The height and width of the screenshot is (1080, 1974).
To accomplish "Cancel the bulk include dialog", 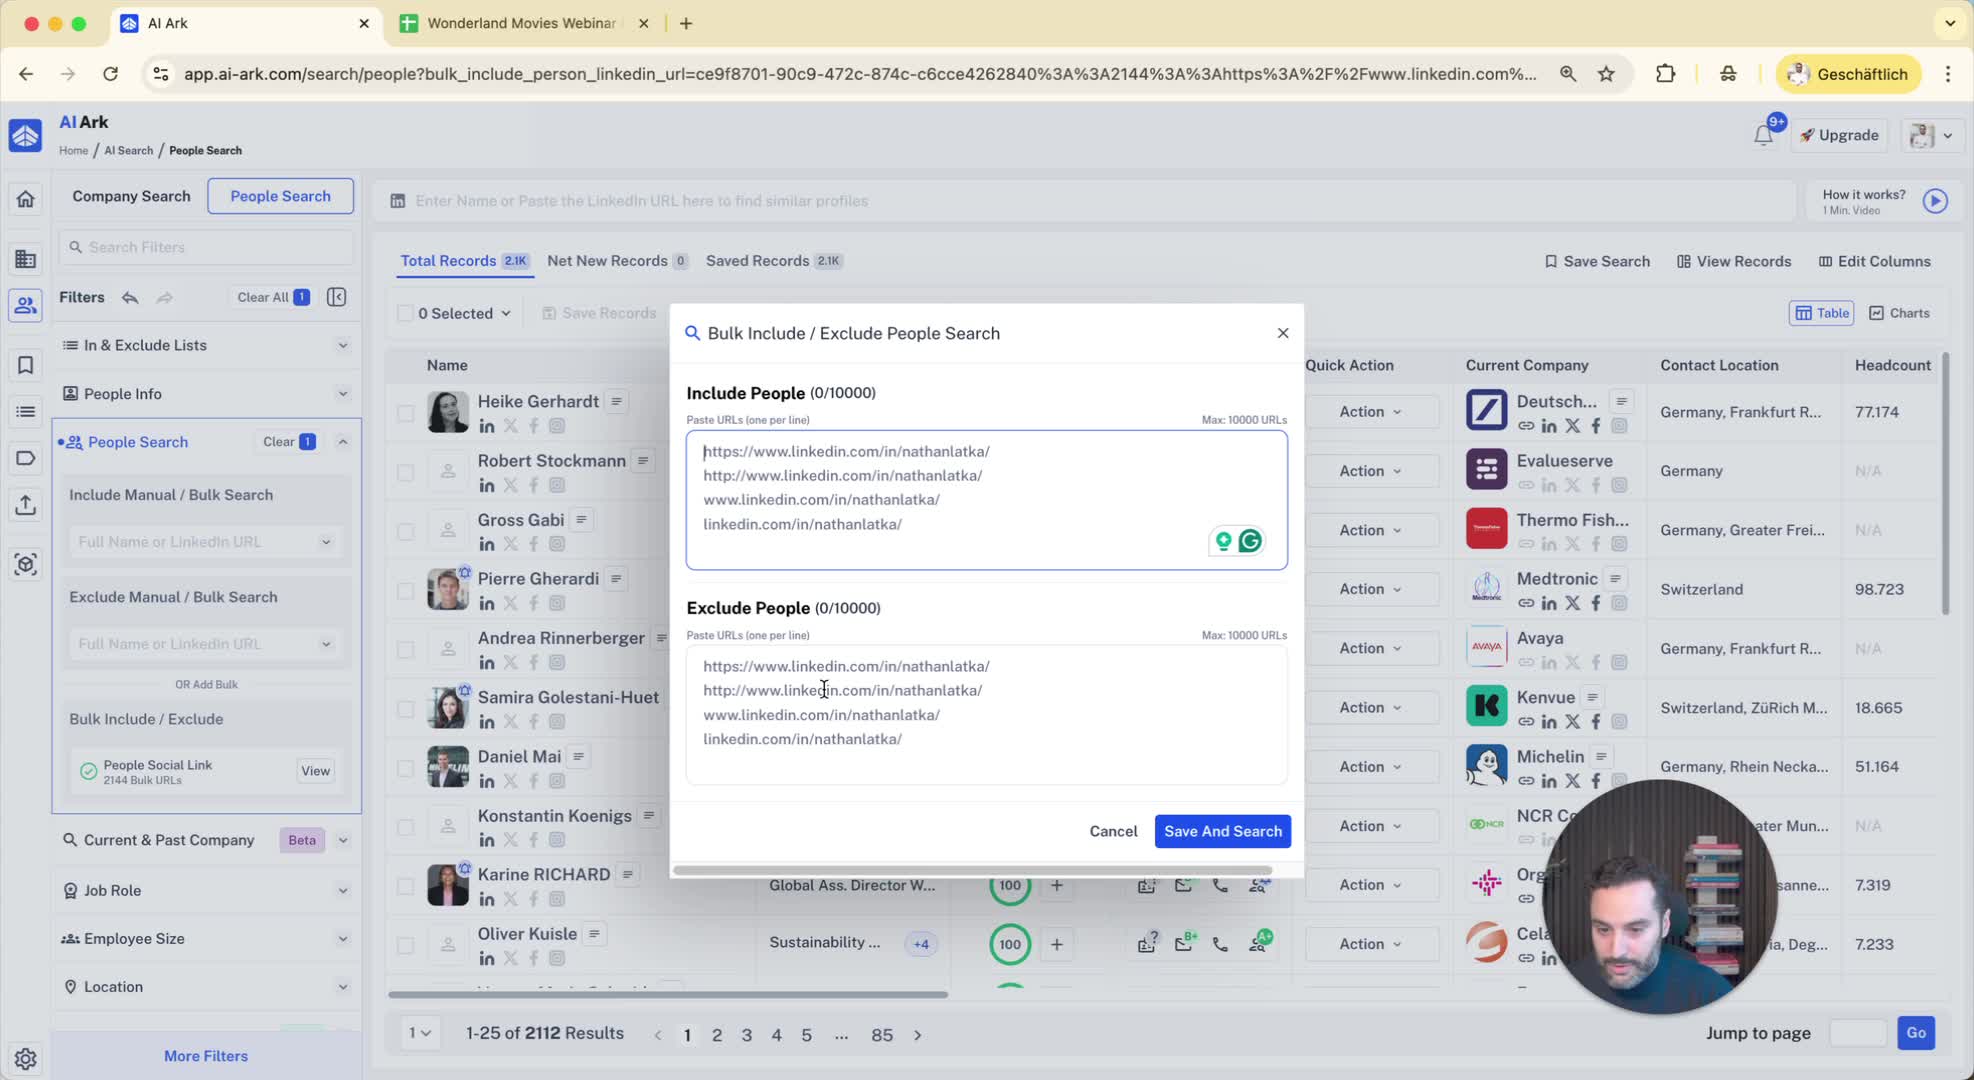I will tap(1113, 831).
